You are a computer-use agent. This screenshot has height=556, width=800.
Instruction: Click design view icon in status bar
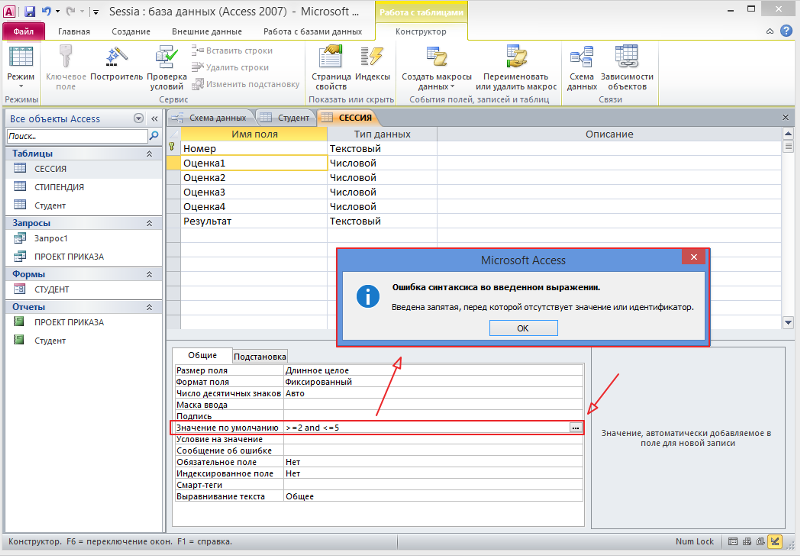coord(776,542)
